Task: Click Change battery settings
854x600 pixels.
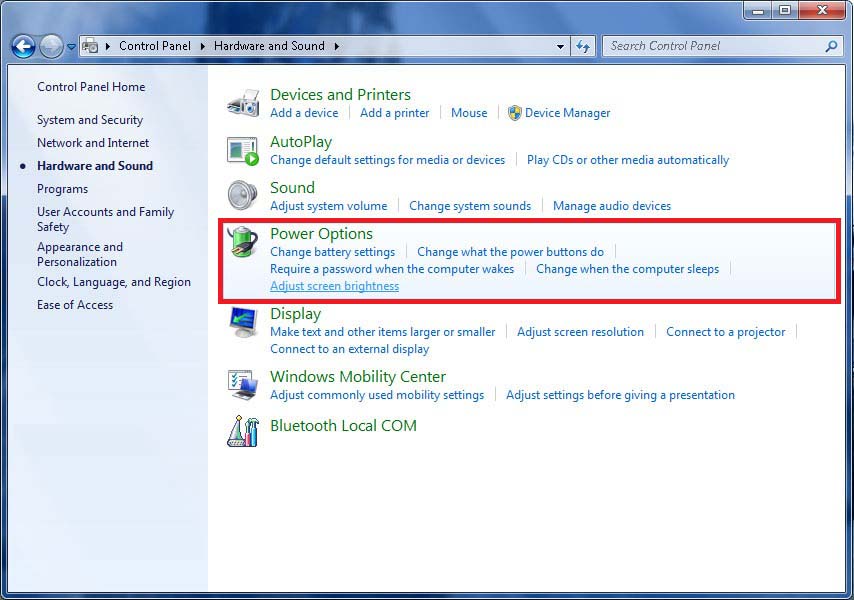Action: click(332, 252)
